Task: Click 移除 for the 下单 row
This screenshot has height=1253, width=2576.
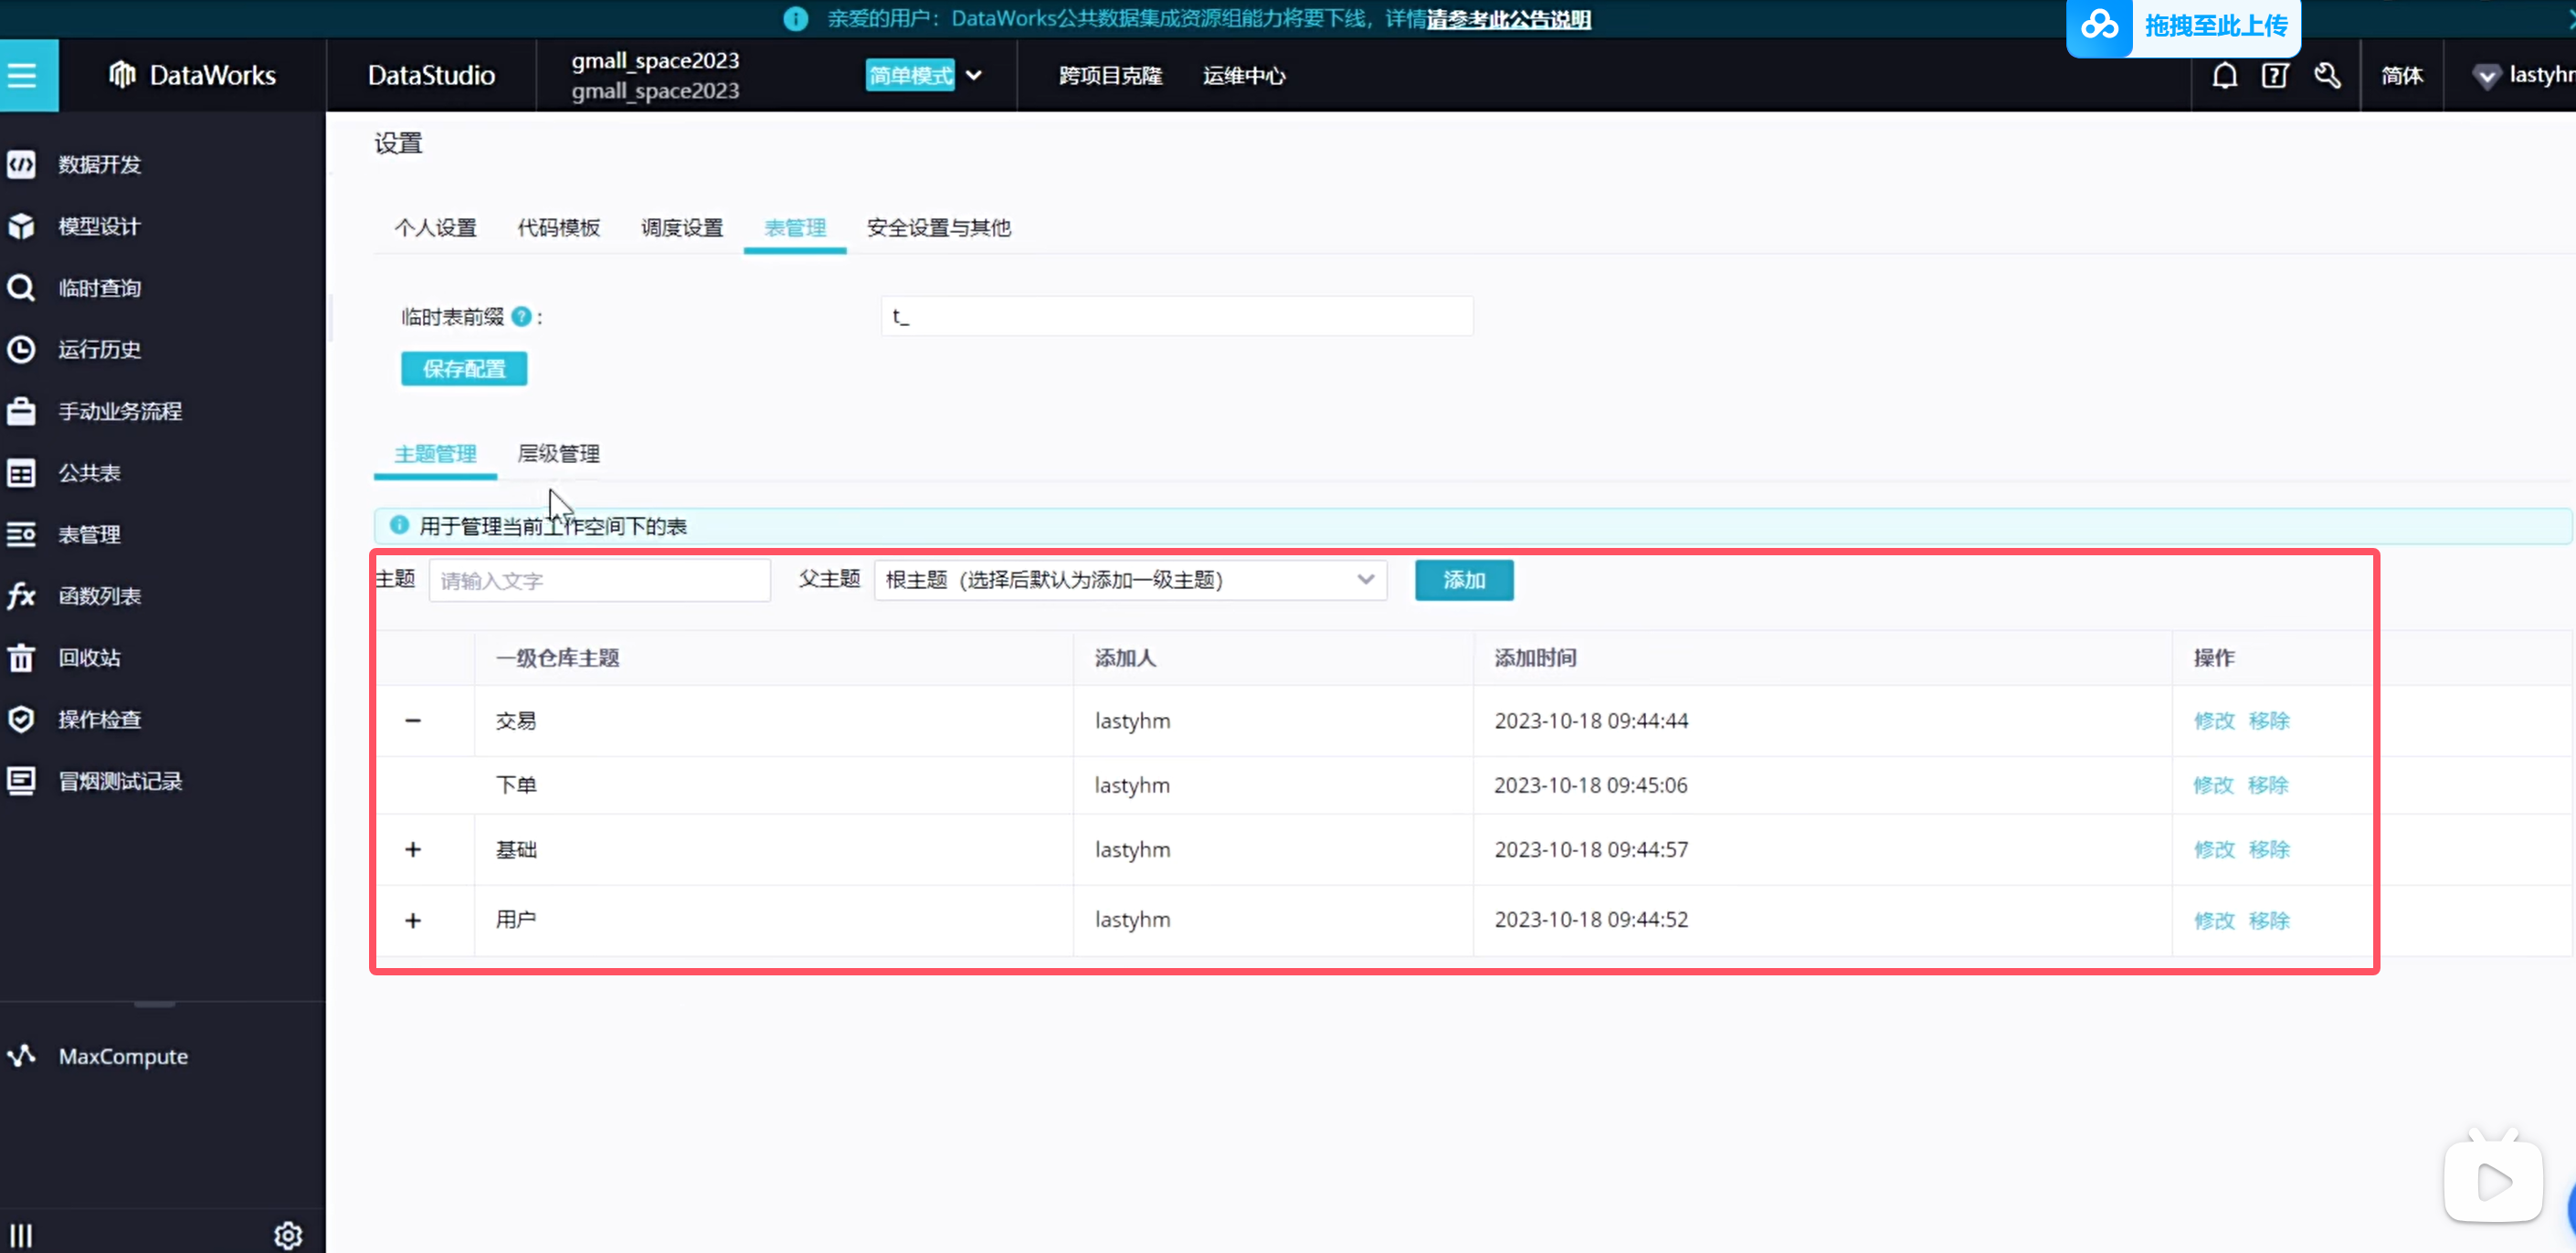Action: coord(2268,785)
